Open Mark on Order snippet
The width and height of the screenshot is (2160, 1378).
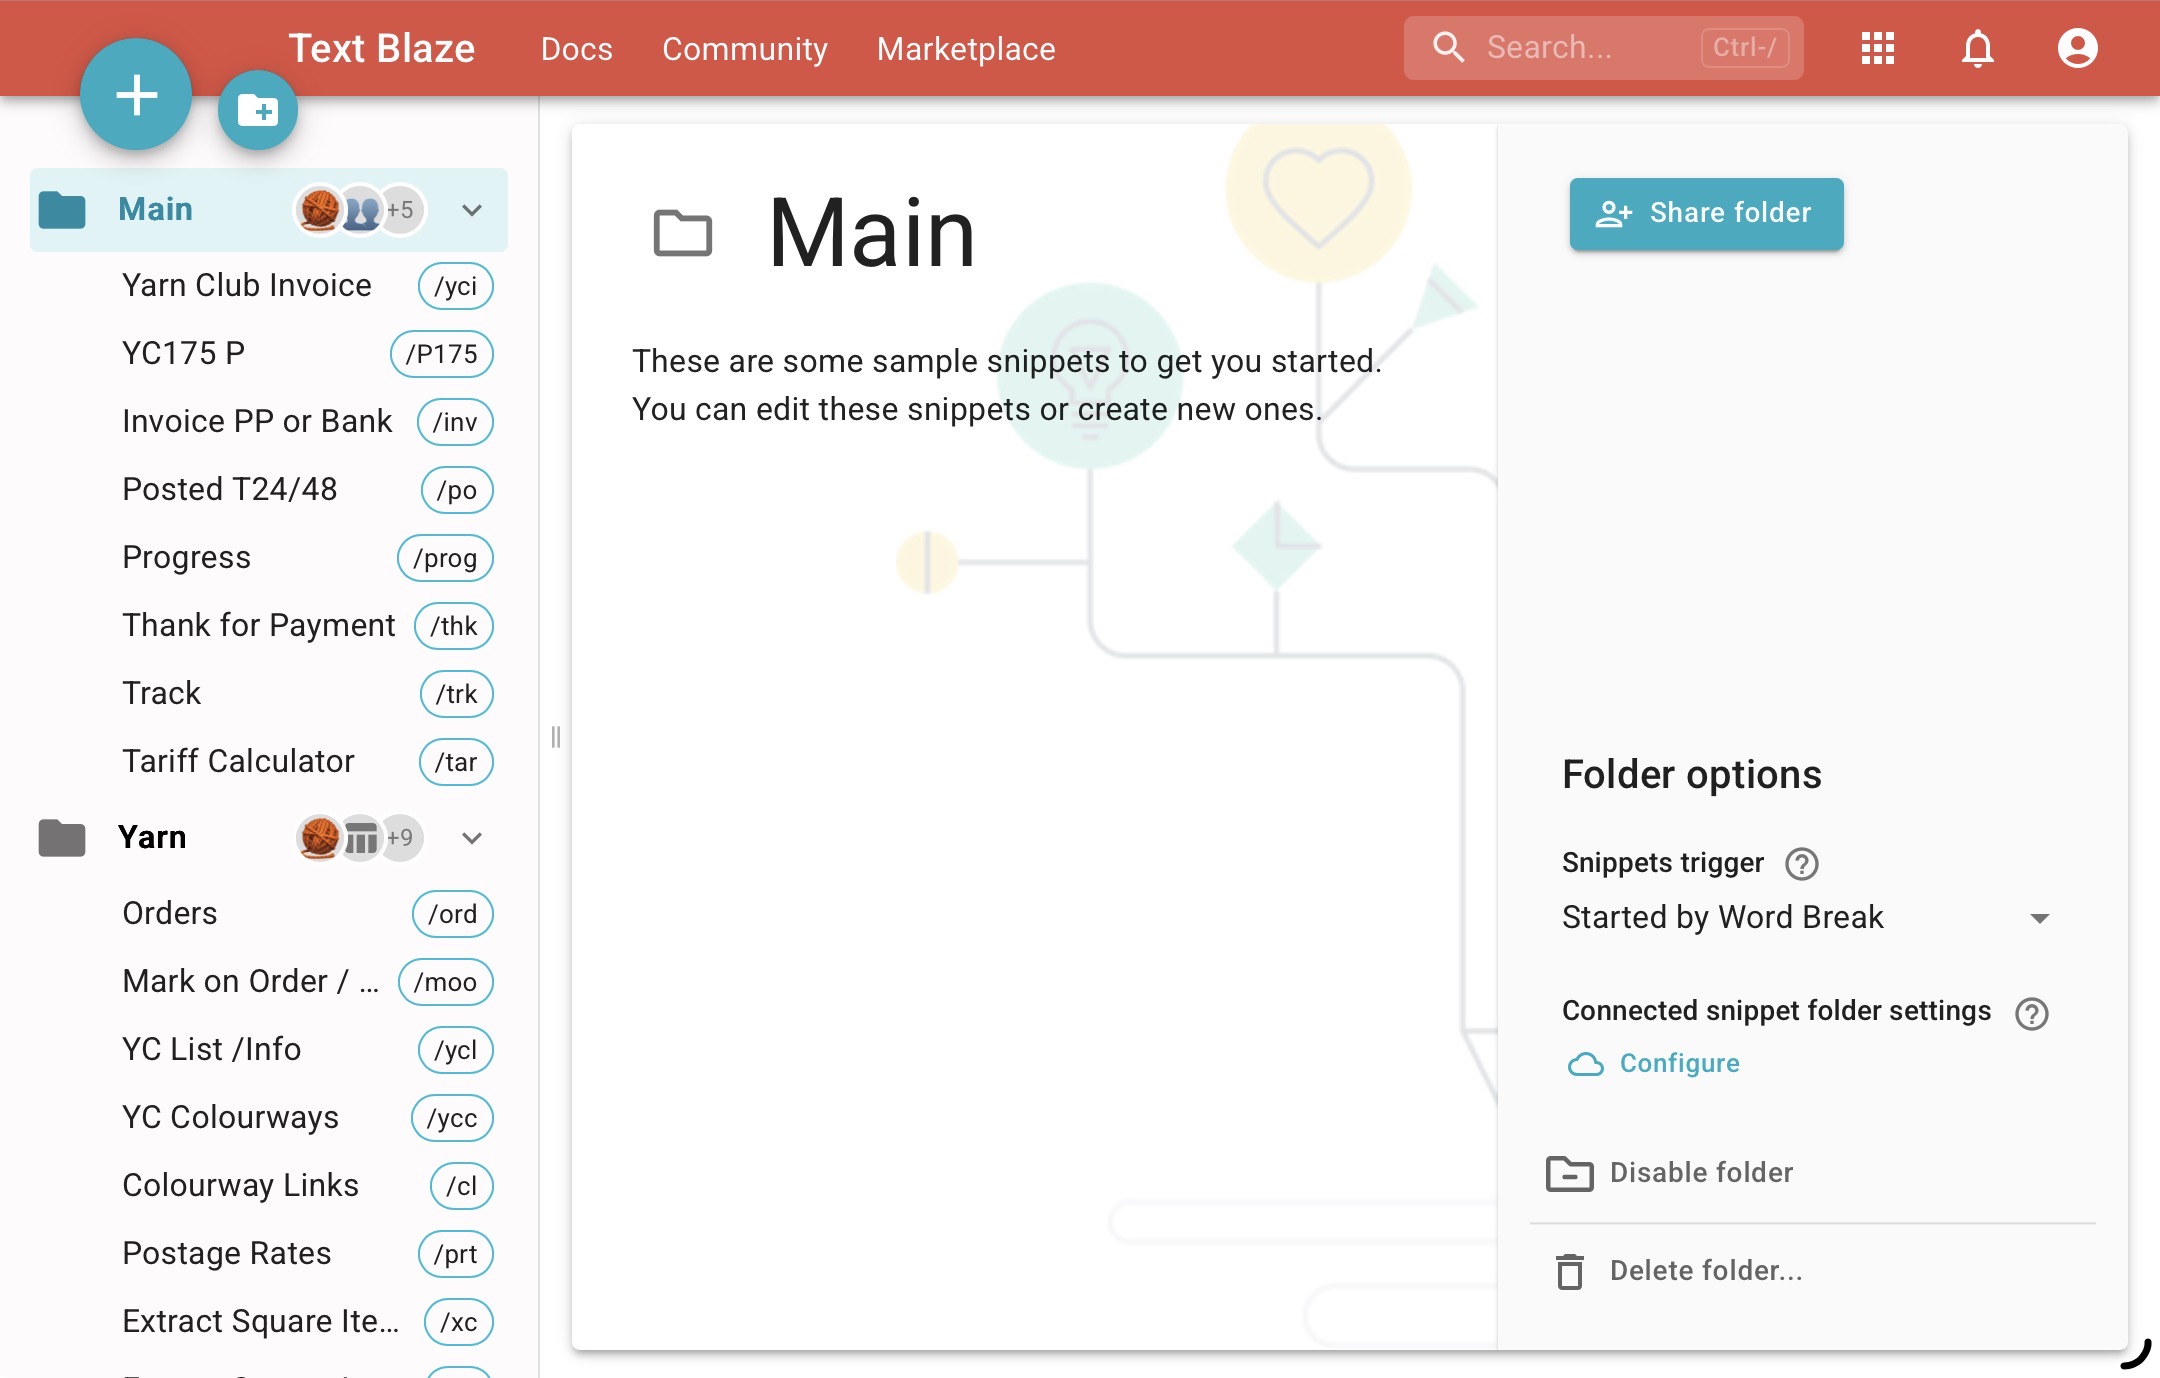[x=251, y=981]
